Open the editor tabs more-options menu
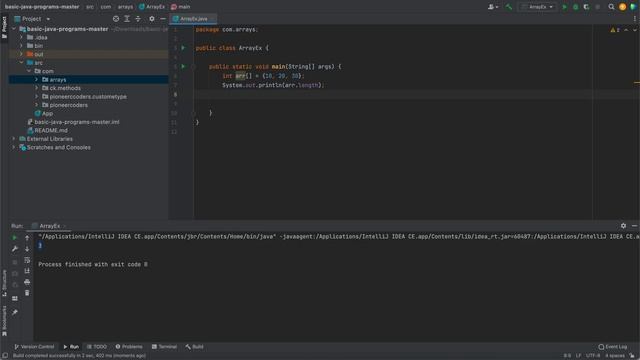This screenshot has height=360, width=640. click(635, 19)
